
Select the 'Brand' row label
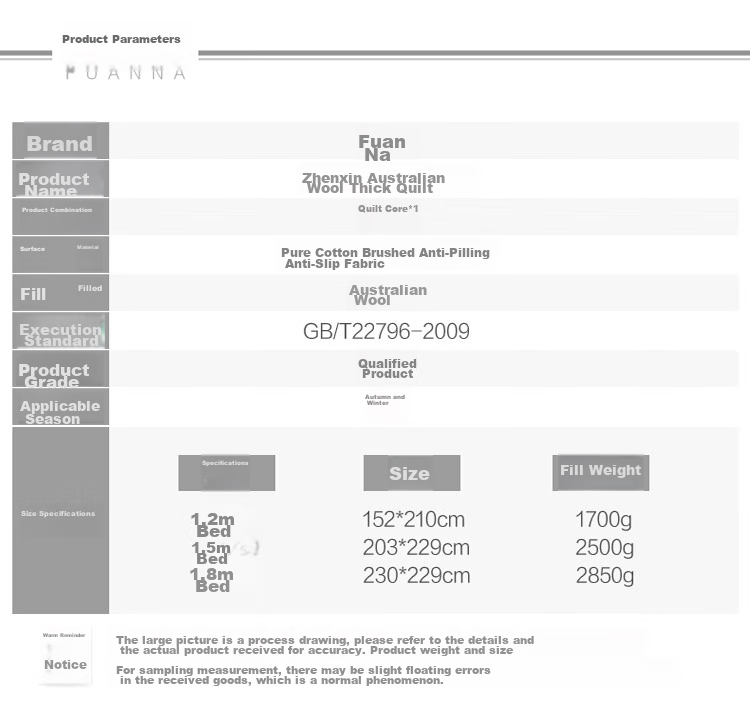pyautogui.click(x=60, y=143)
